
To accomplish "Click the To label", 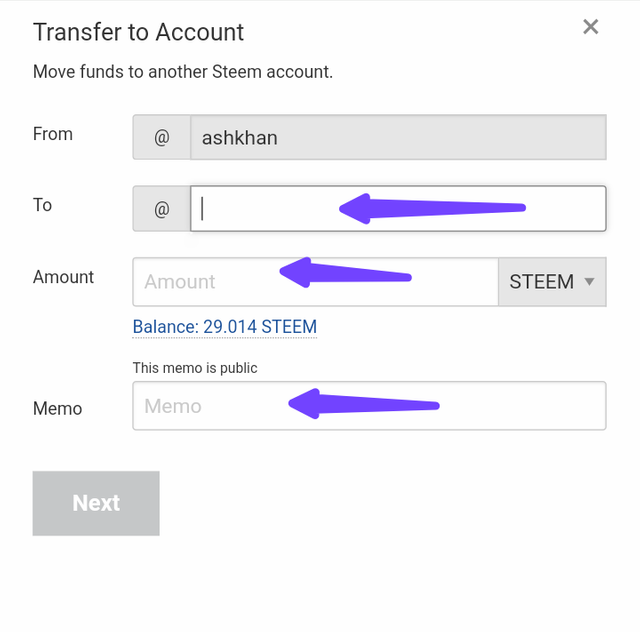I will point(42,205).
